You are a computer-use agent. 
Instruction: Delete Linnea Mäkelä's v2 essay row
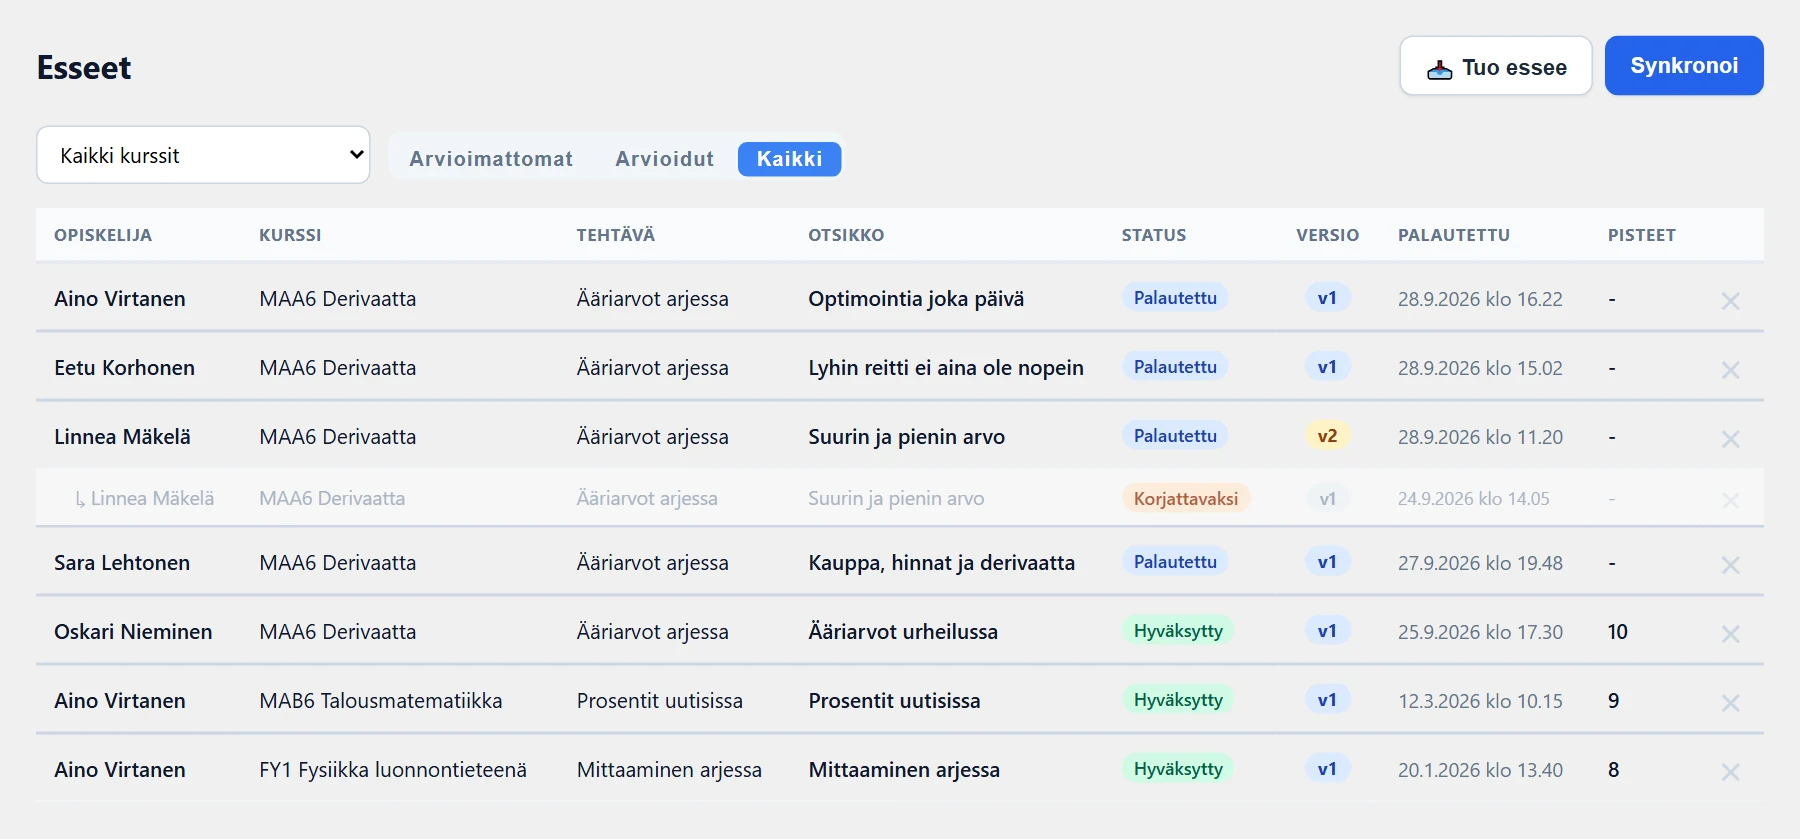tap(1730, 438)
